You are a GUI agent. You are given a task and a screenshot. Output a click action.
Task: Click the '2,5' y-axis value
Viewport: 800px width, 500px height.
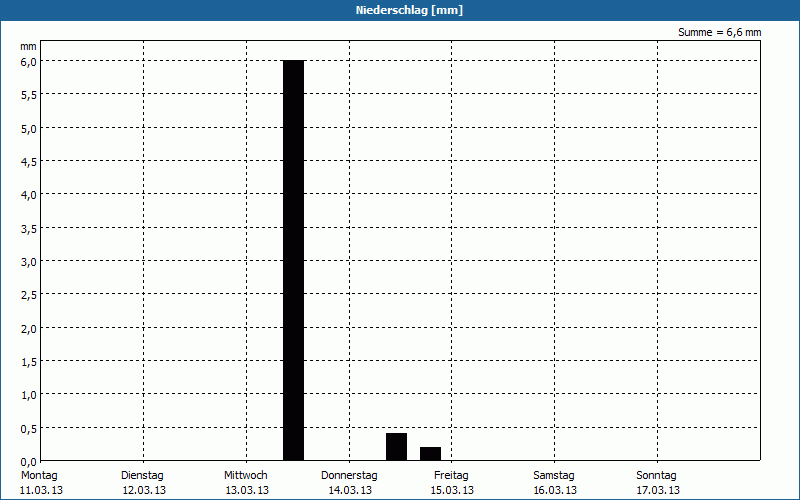click(29, 295)
